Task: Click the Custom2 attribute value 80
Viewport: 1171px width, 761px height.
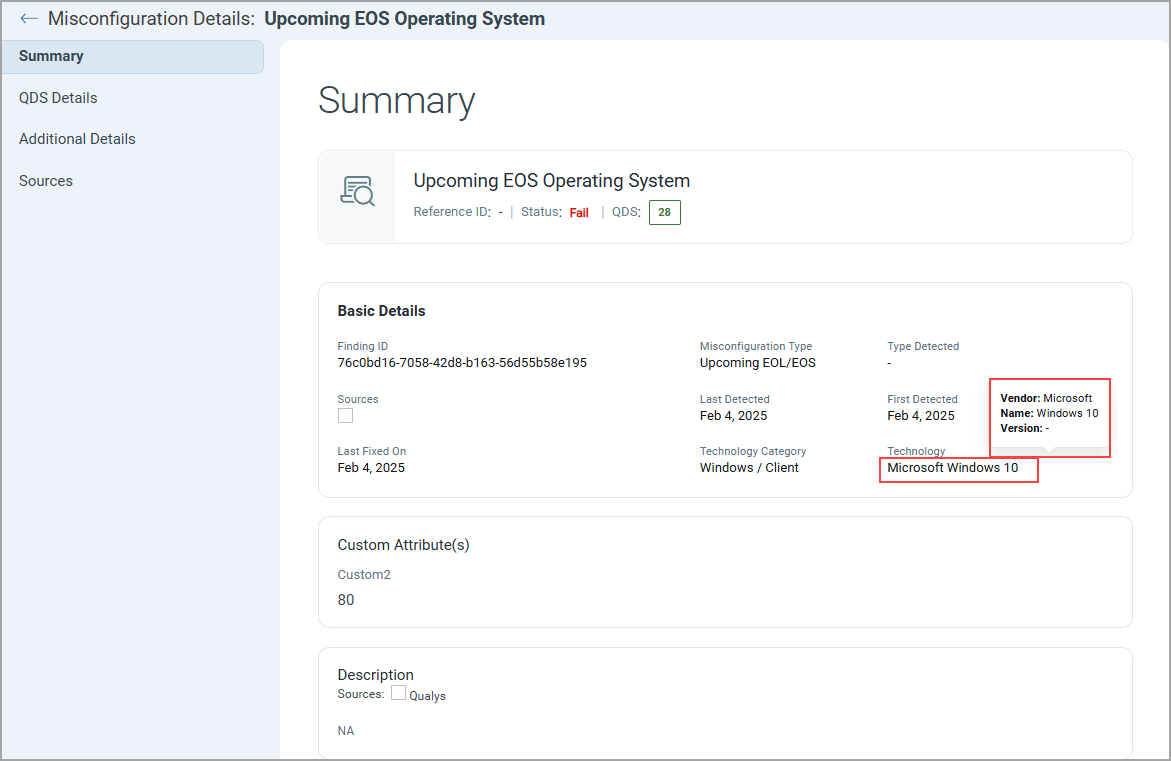Action: (346, 600)
